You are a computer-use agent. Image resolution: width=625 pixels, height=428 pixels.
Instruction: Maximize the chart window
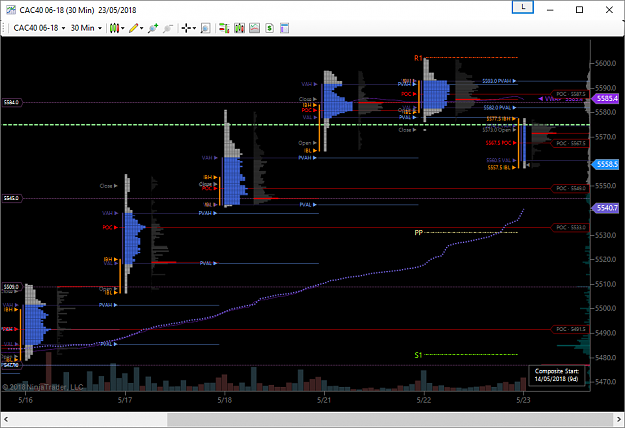pos(580,10)
